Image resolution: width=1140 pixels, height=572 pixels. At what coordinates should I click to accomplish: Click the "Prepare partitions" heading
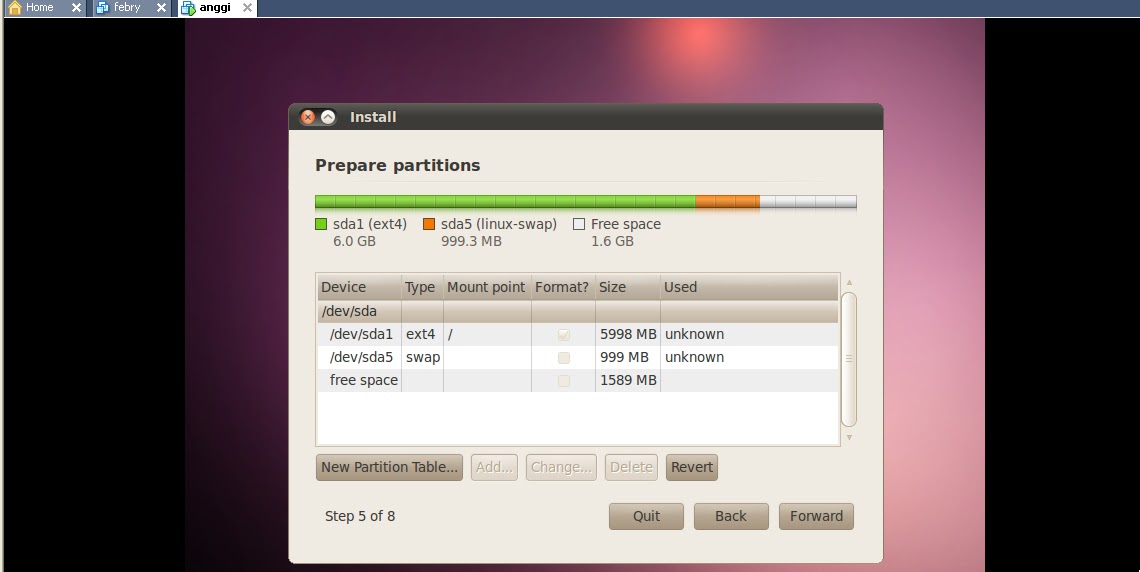[398, 166]
